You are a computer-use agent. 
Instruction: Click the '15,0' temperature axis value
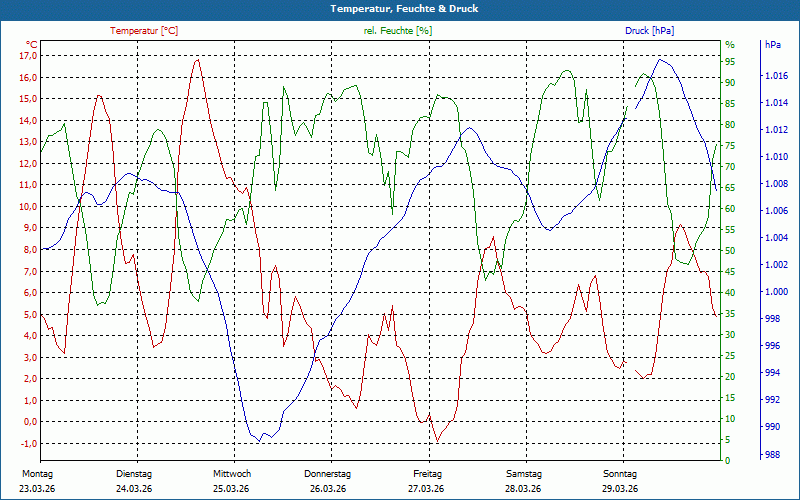28,98
